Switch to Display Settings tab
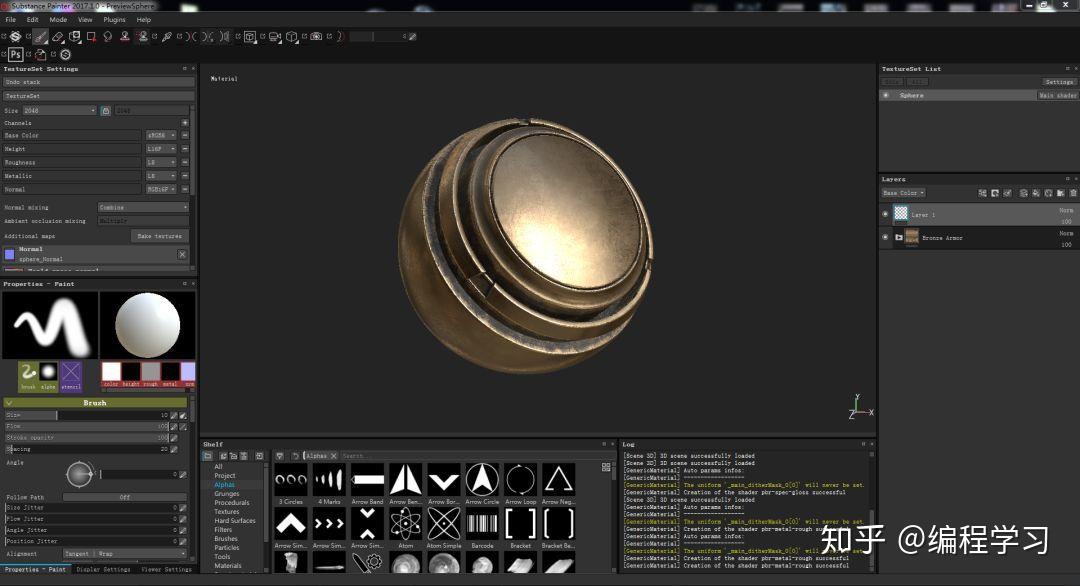1080x586 pixels. (x=103, y=569)
